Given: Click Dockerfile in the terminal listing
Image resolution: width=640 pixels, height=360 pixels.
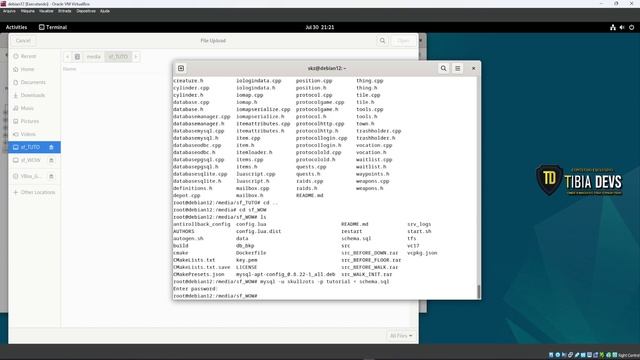Looking at the screenshot, I should pyautogui.click(x=251, y=253).
